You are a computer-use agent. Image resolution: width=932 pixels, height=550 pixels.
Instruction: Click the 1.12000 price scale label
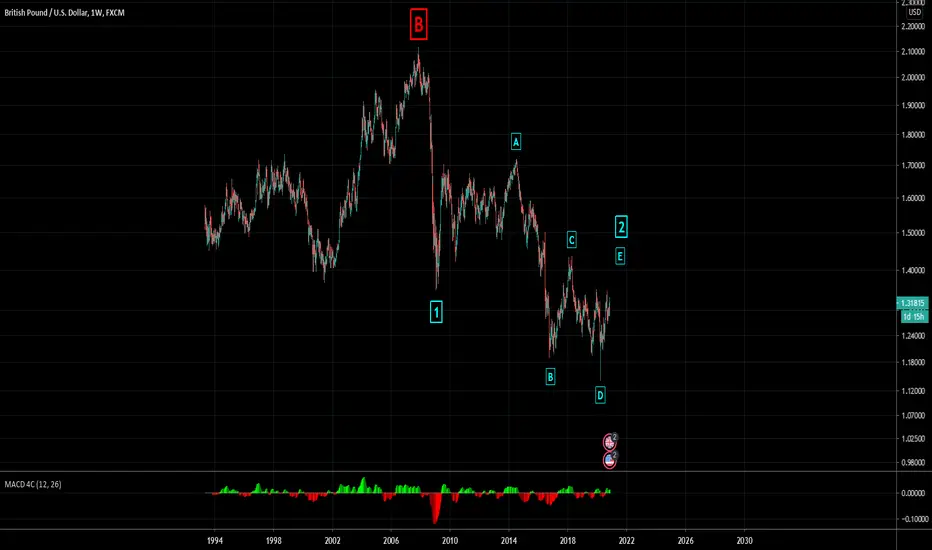[913, 391]
